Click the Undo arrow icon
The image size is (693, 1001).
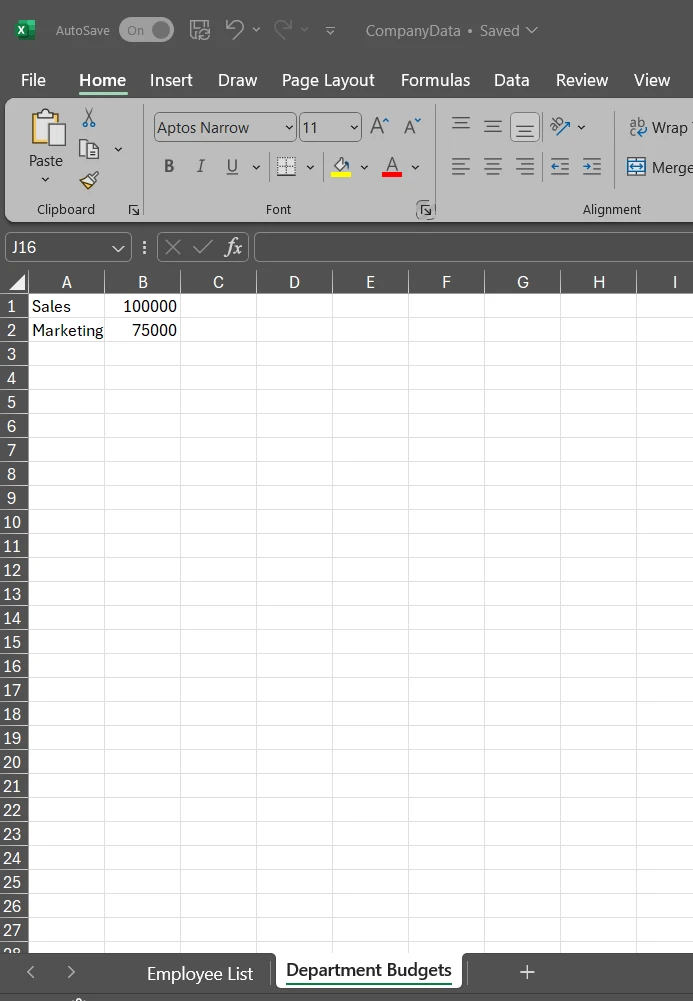coord(235,30)
